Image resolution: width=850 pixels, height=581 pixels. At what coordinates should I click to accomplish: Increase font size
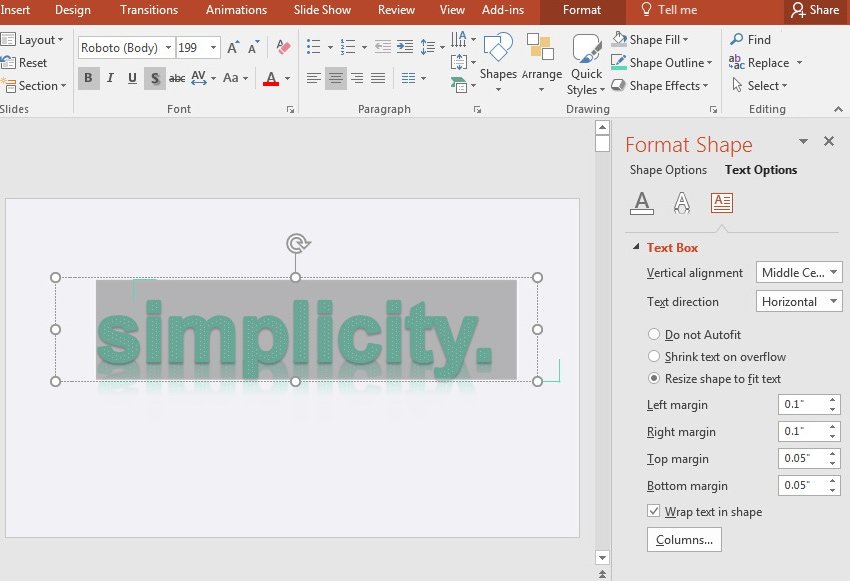(233, 48)
